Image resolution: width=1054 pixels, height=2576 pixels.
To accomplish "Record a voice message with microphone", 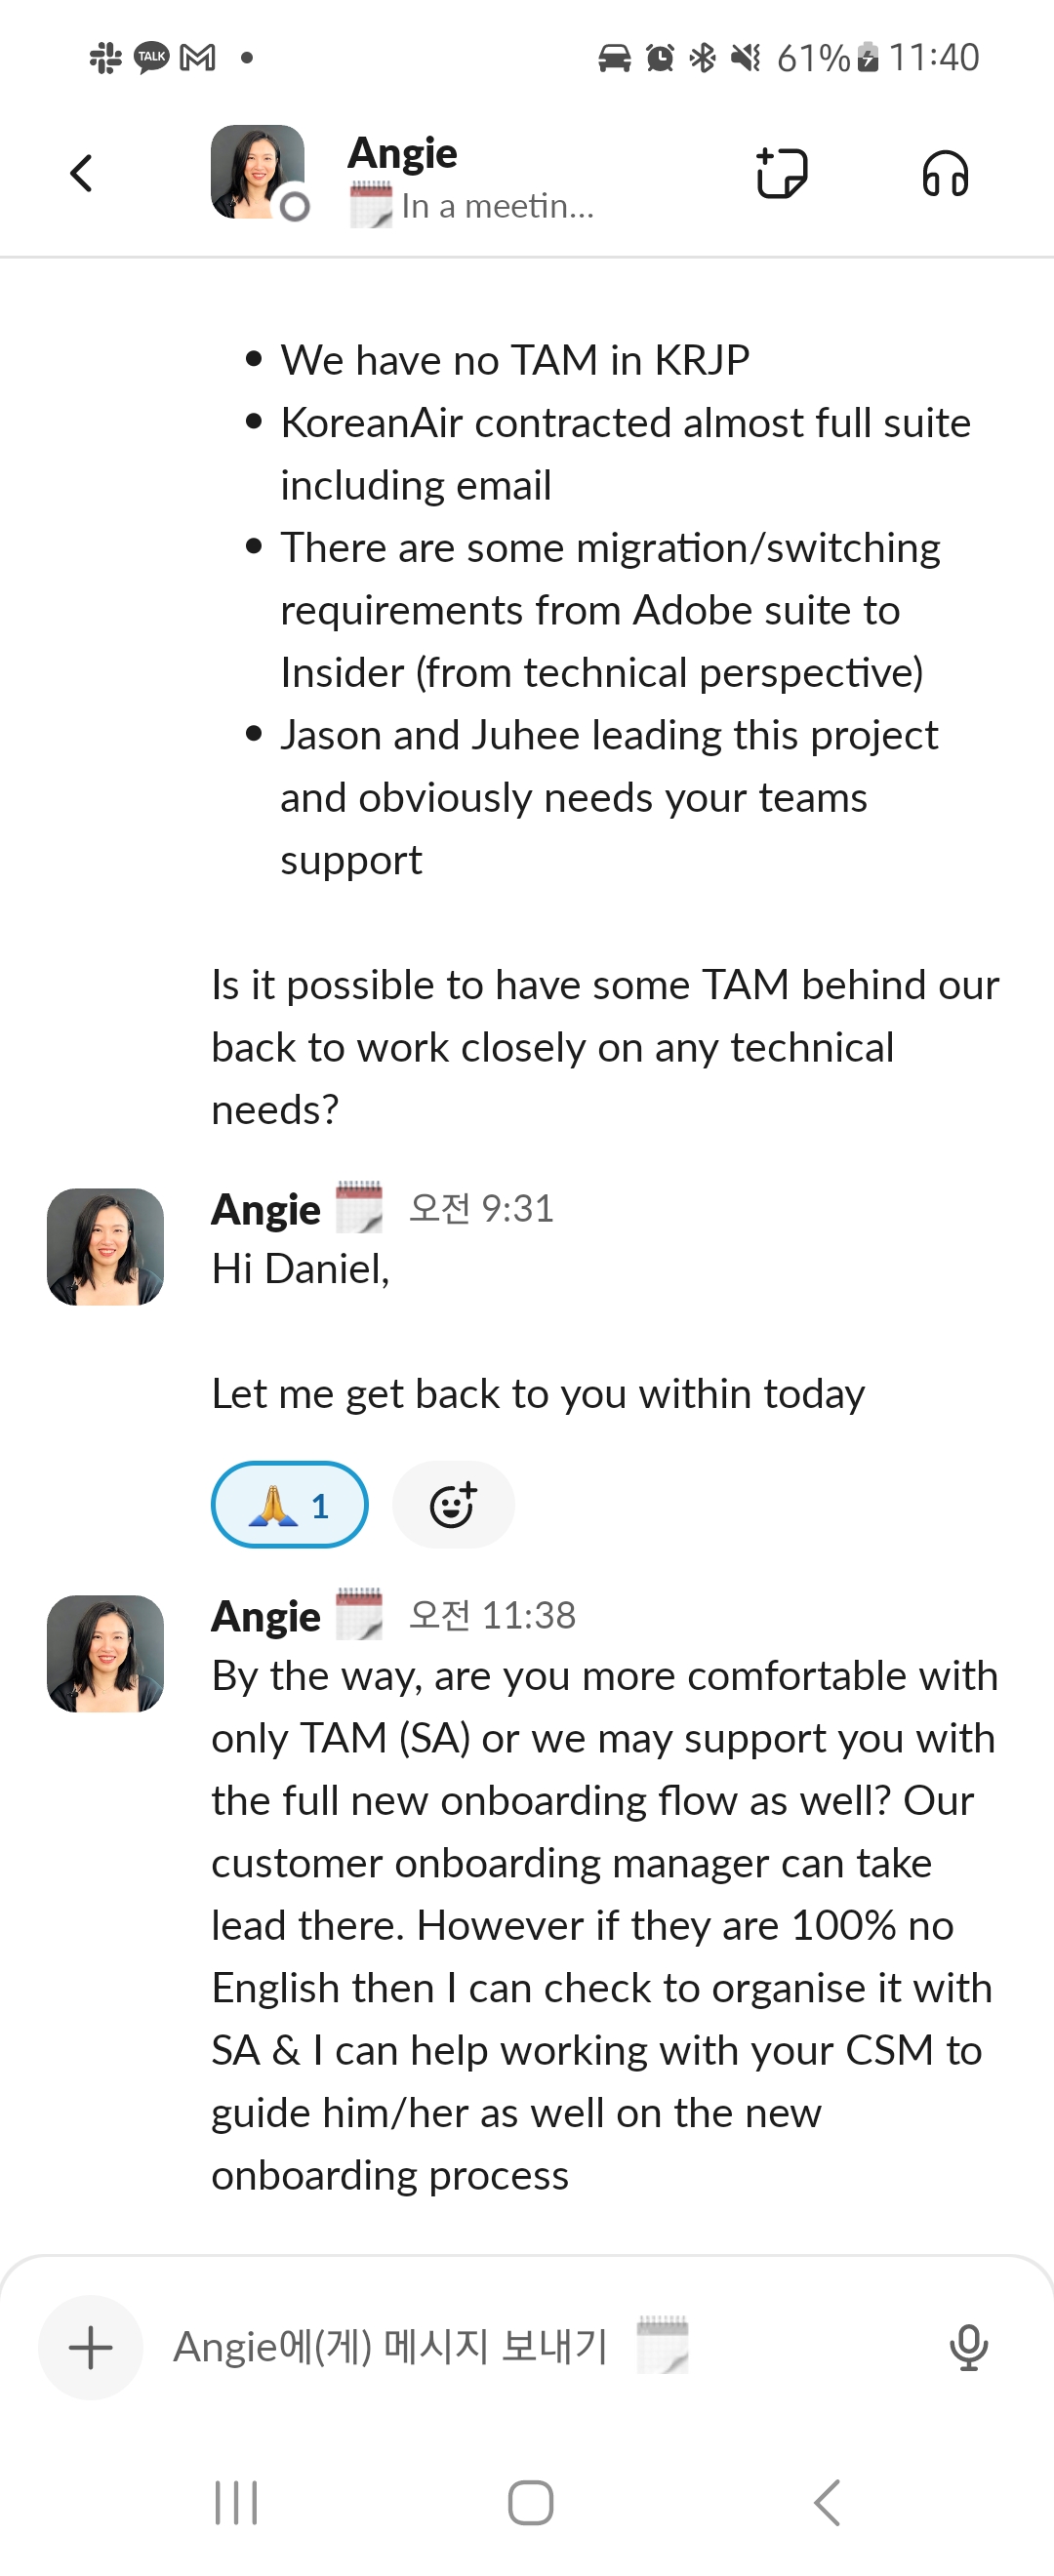I will [968, 2347].
